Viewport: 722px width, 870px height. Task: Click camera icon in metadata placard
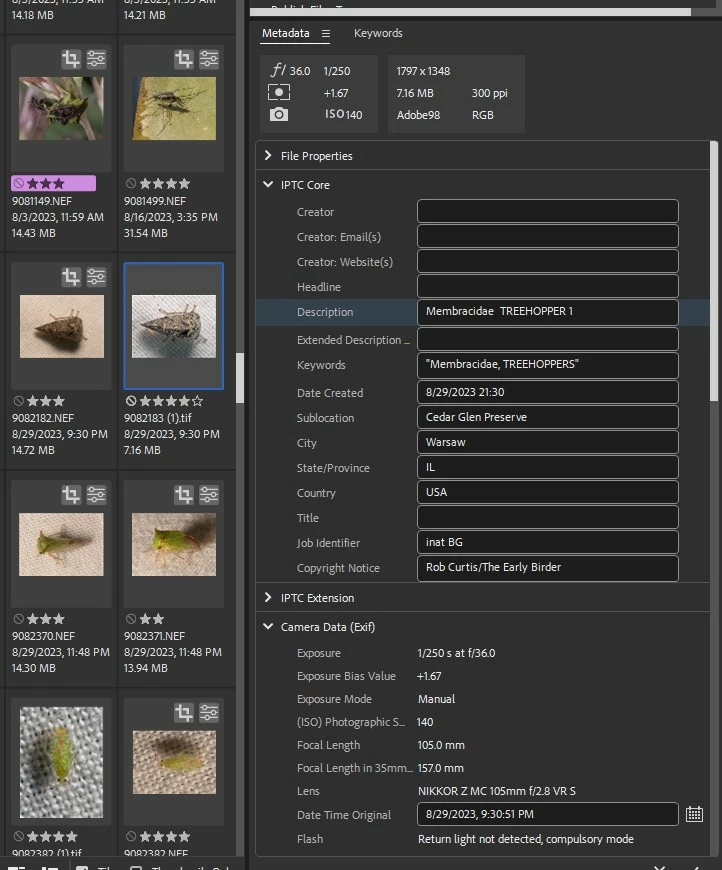pyautogui.click(x=279, y=114)
